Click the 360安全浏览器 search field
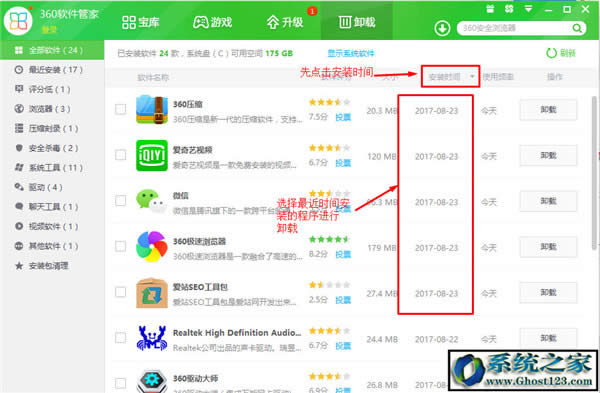The image size is (600, 393). (x=514, y=28)
